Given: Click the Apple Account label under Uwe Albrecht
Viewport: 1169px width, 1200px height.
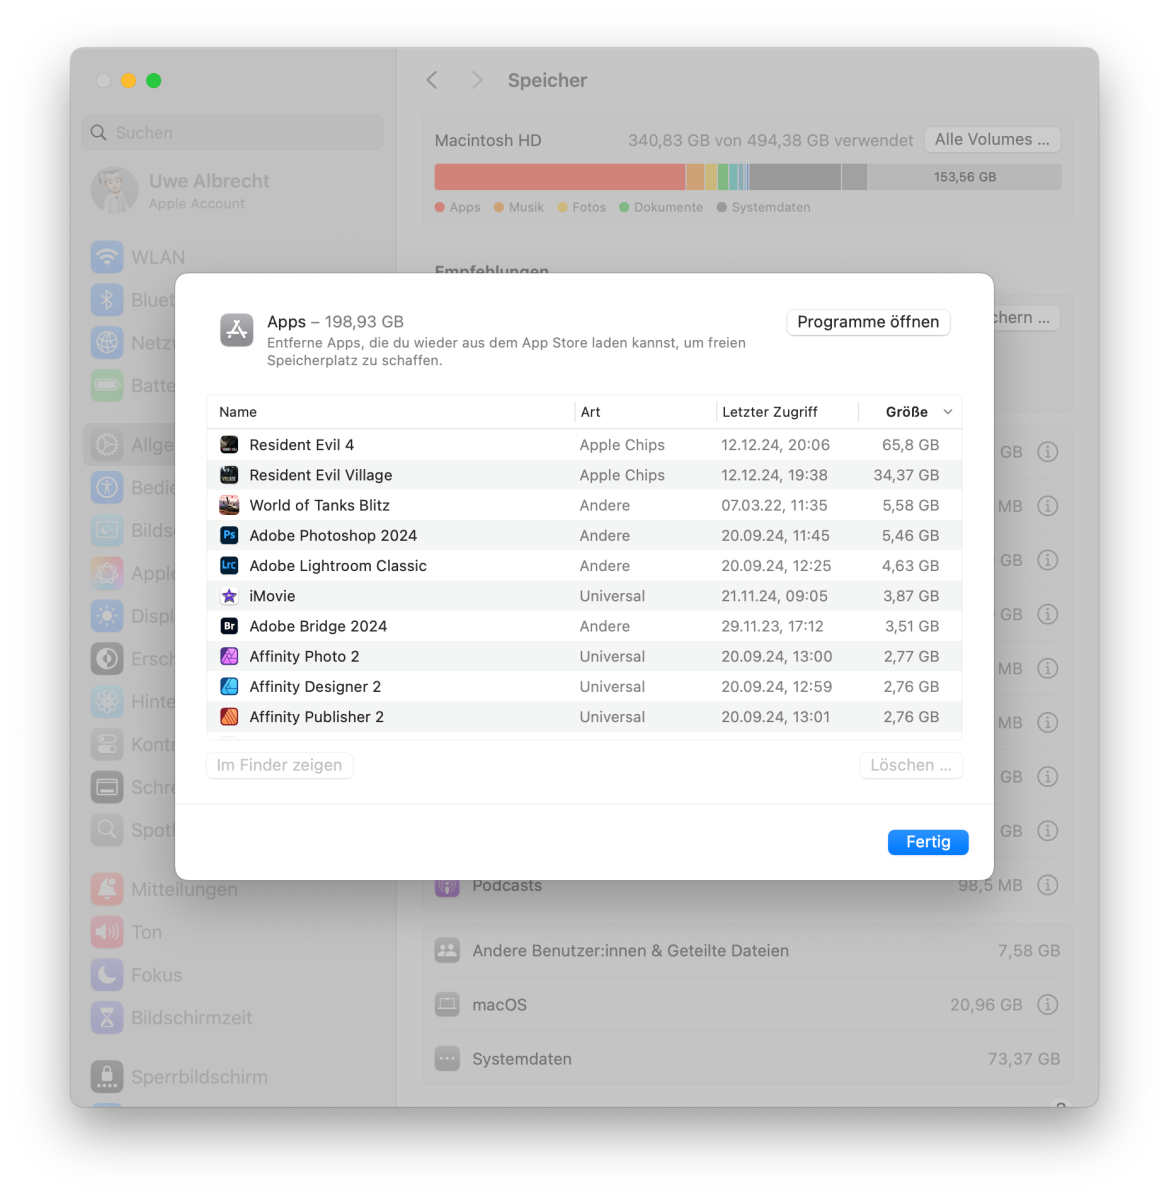Looking at the screenshot, I should coord(197,203).
